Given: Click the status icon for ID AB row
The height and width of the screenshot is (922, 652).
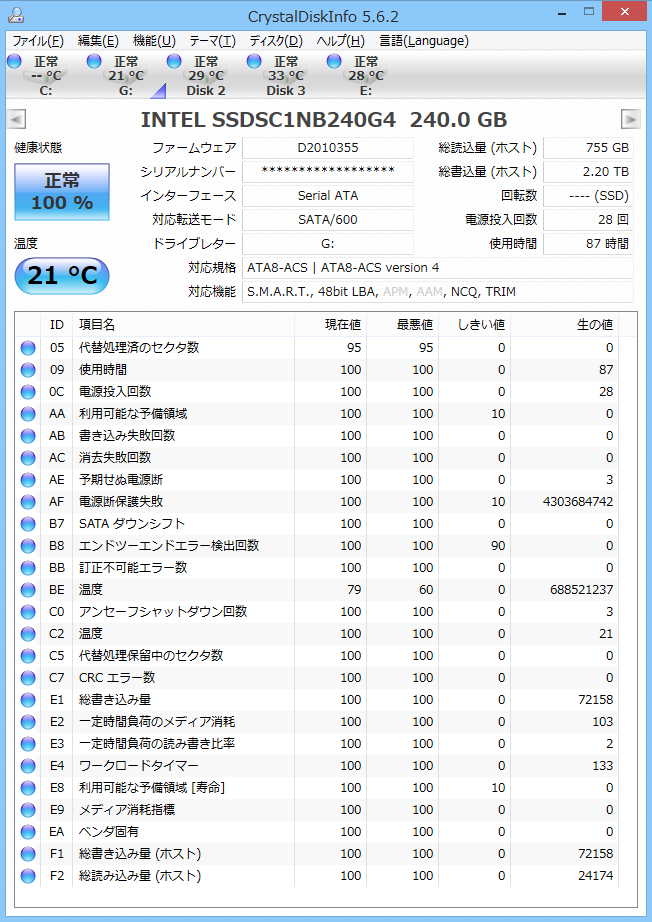Looking at the screenshot, I should 28,436.
